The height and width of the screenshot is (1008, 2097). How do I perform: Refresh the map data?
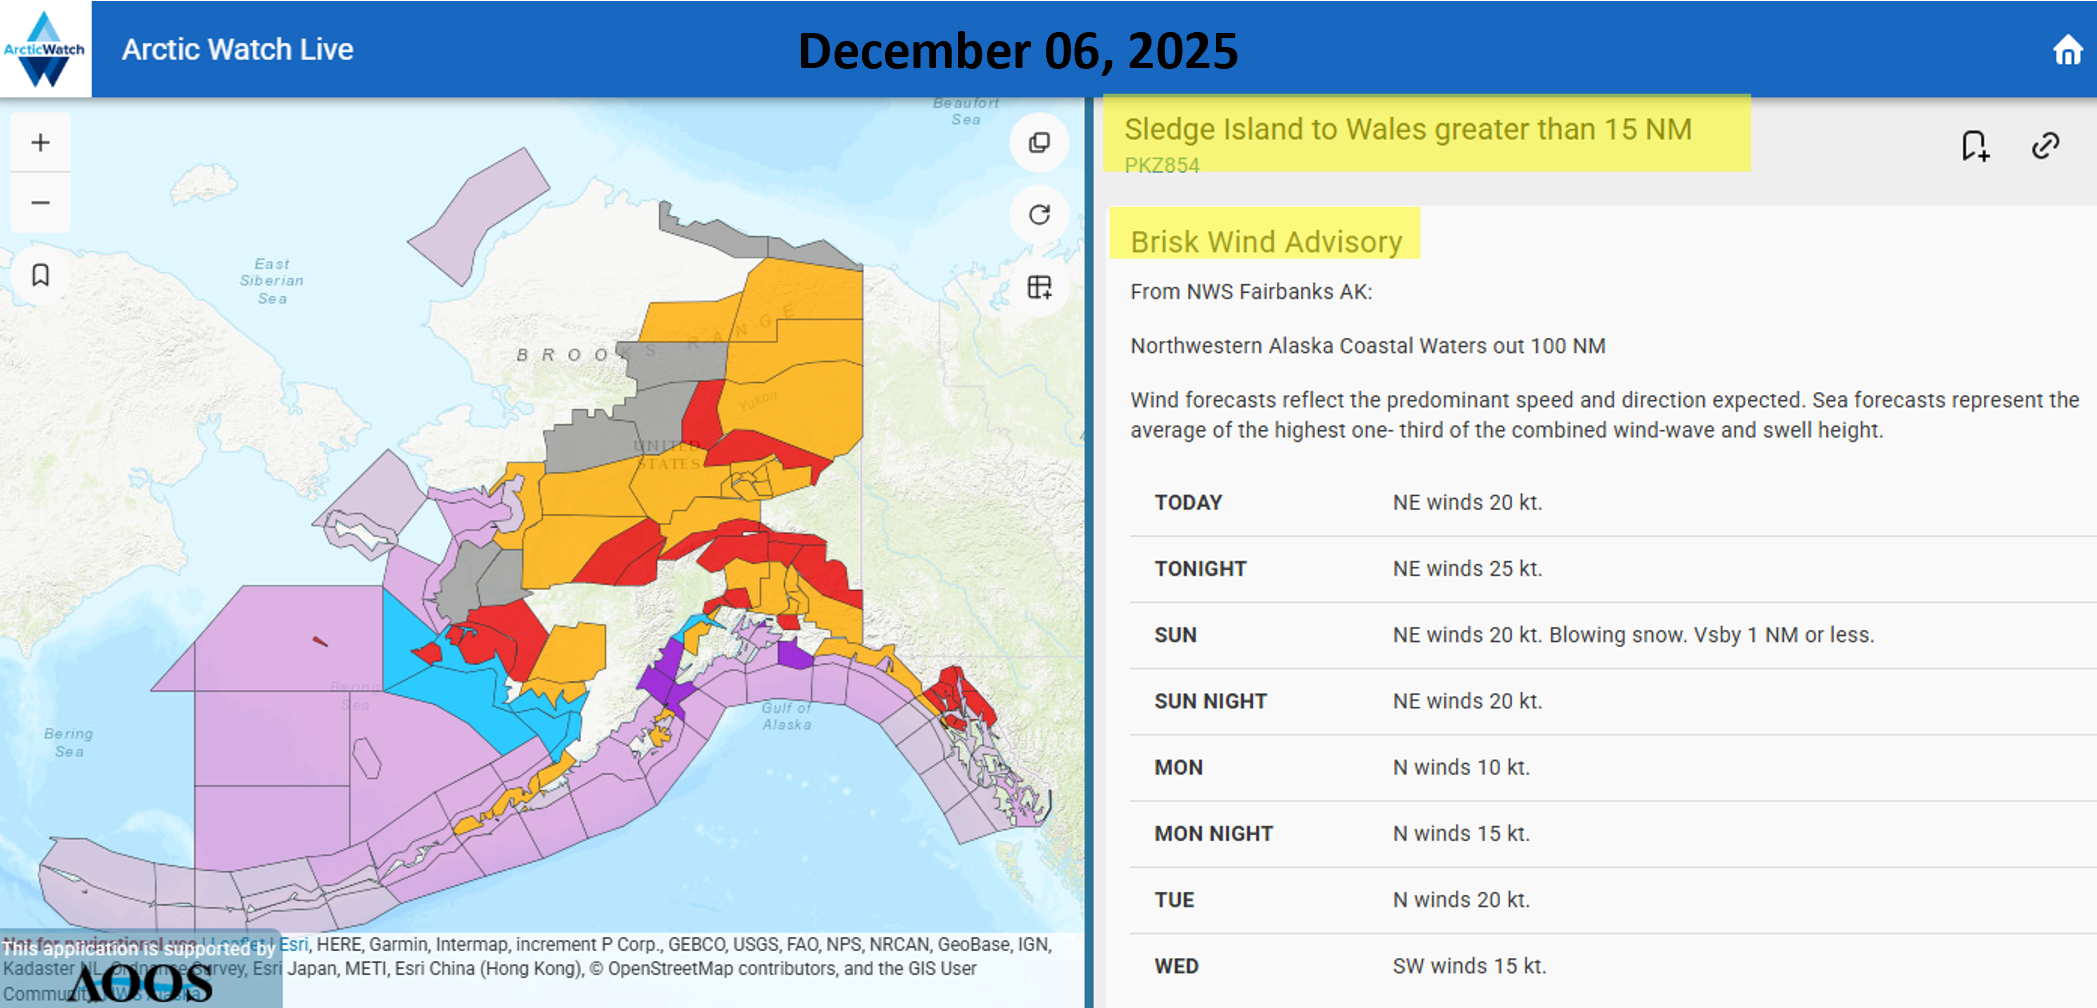[1039, 215]
